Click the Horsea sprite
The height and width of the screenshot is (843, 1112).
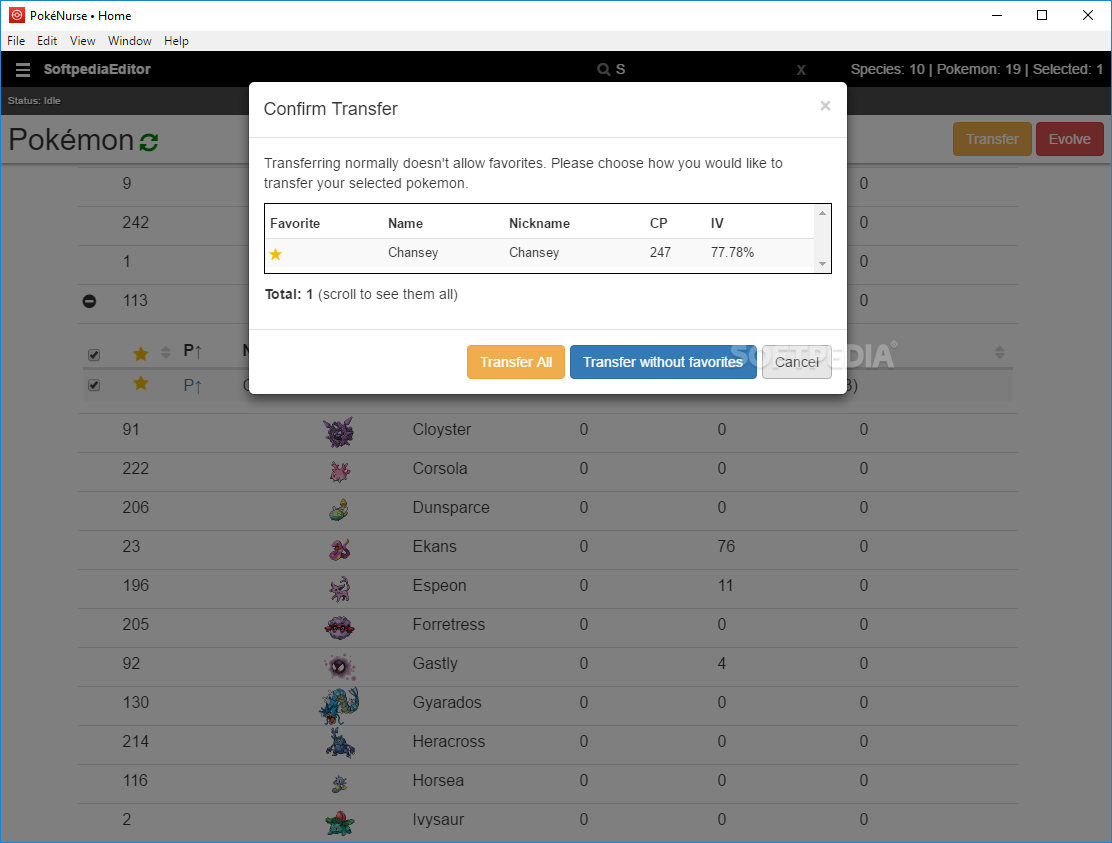tap(340, 783)
